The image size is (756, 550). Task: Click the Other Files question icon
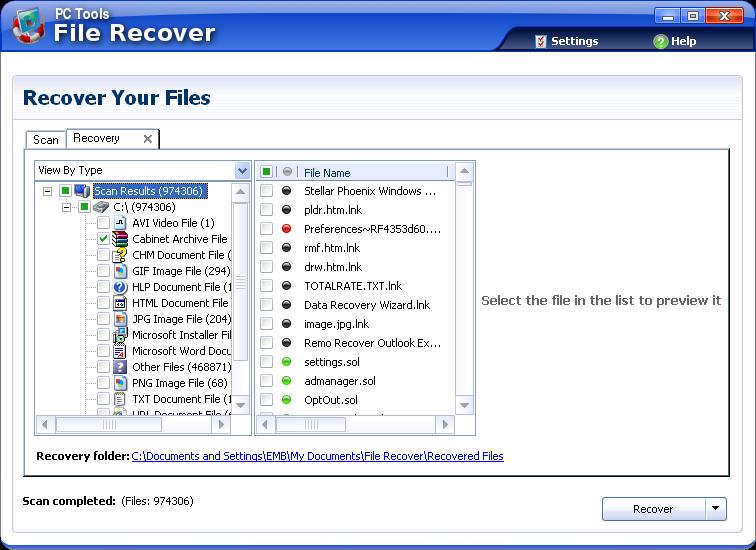click(120, 367)
